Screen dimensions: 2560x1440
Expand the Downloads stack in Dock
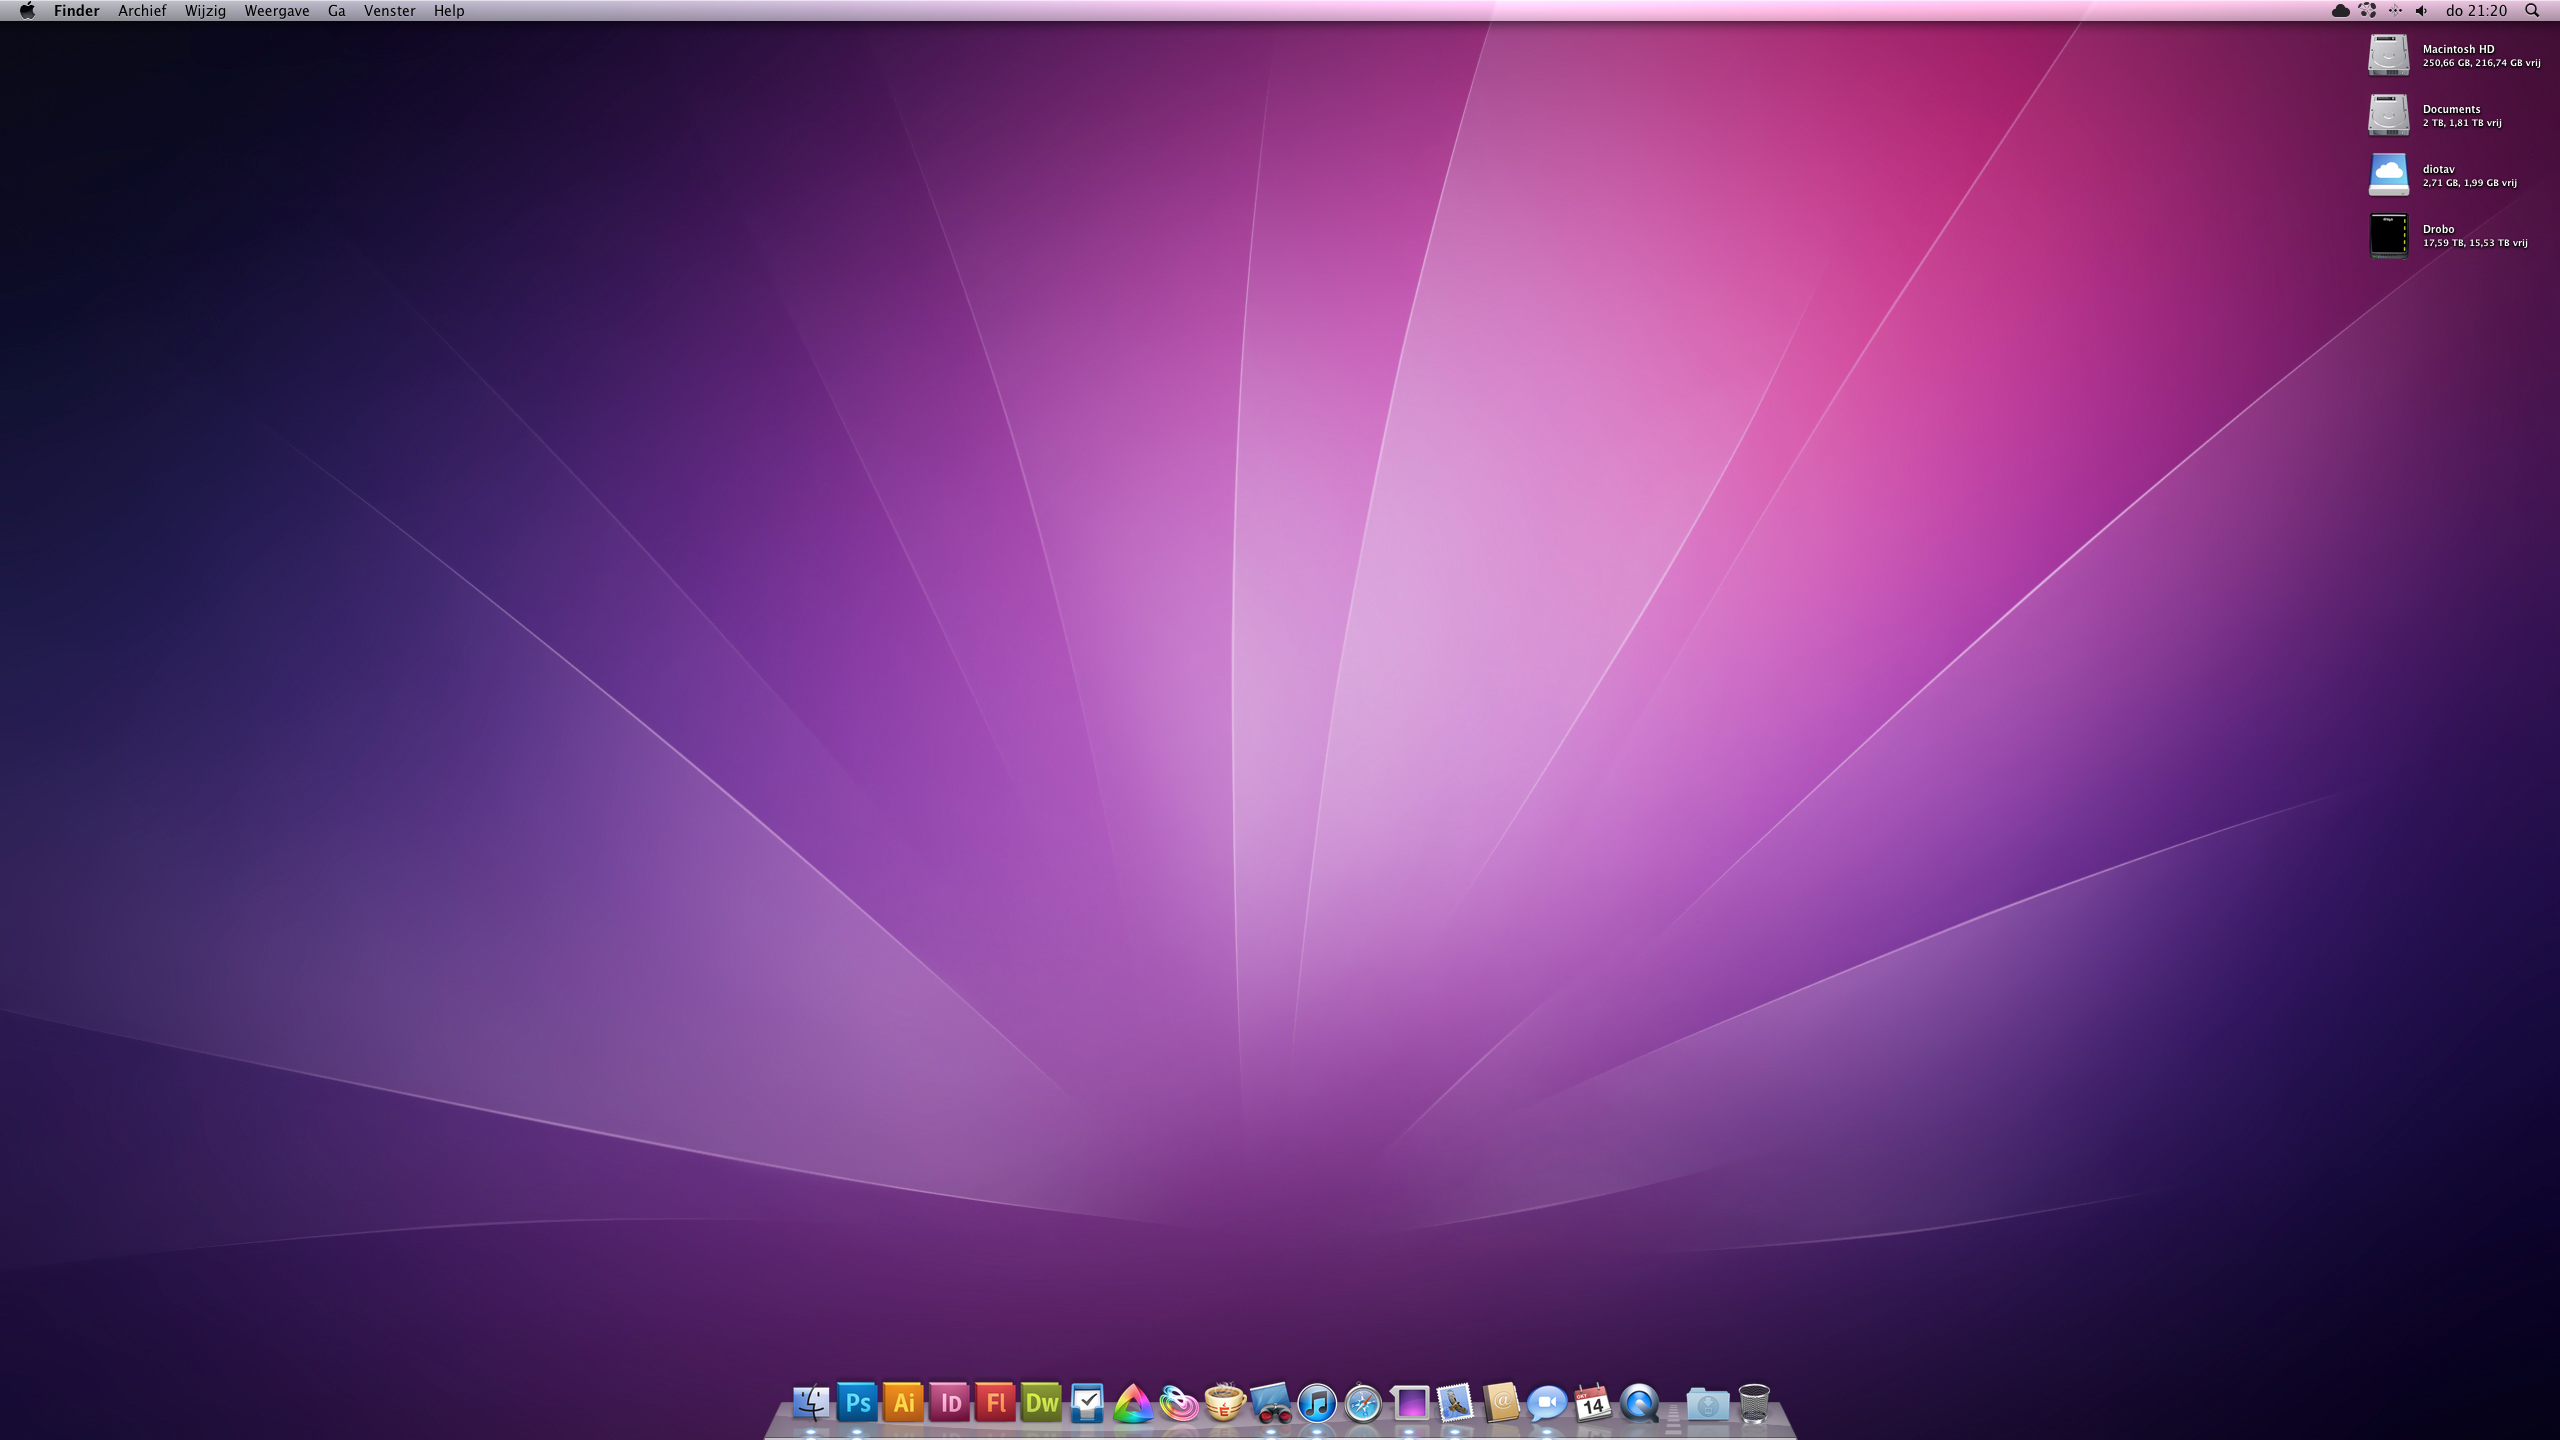1707,1404
